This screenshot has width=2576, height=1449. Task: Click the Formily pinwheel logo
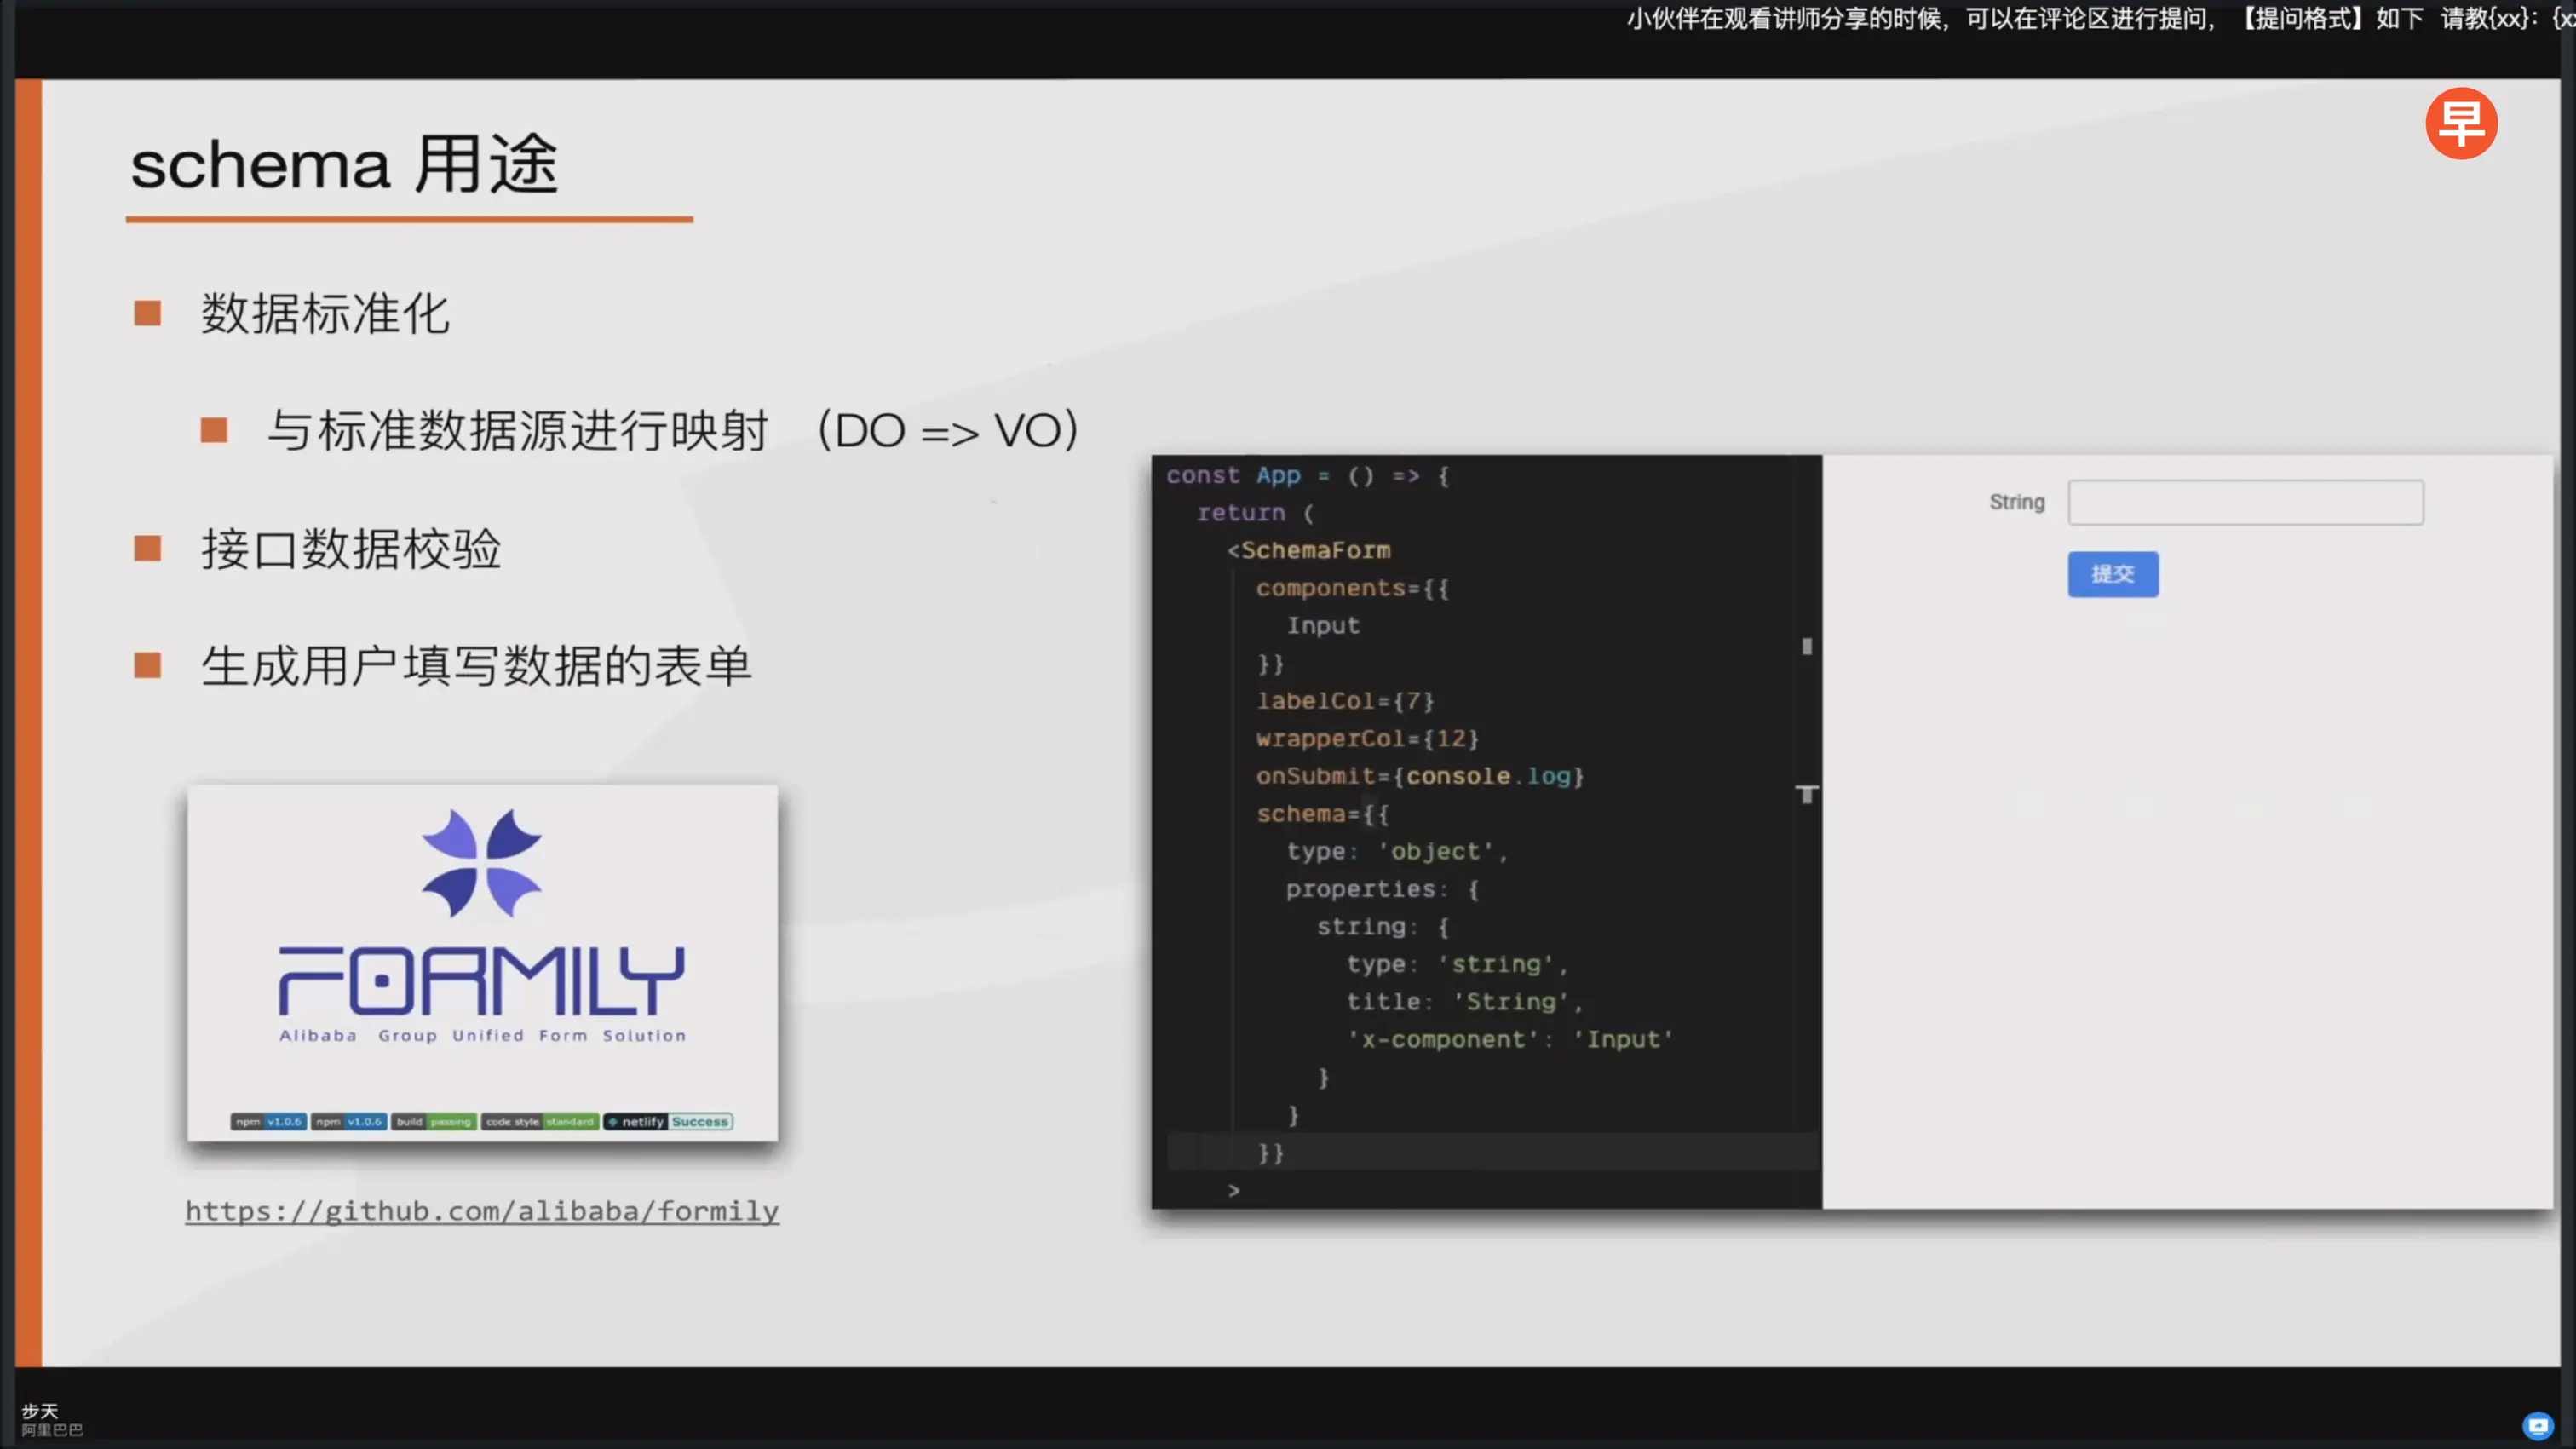click(x=481, y=863)
